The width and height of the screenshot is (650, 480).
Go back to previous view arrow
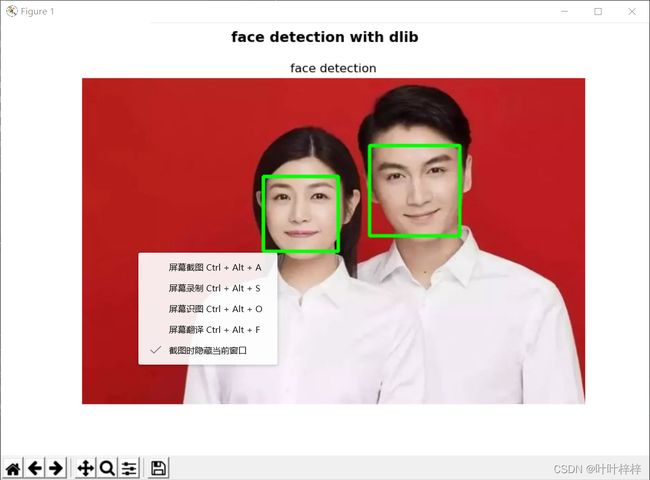click(x=34, y=468)
